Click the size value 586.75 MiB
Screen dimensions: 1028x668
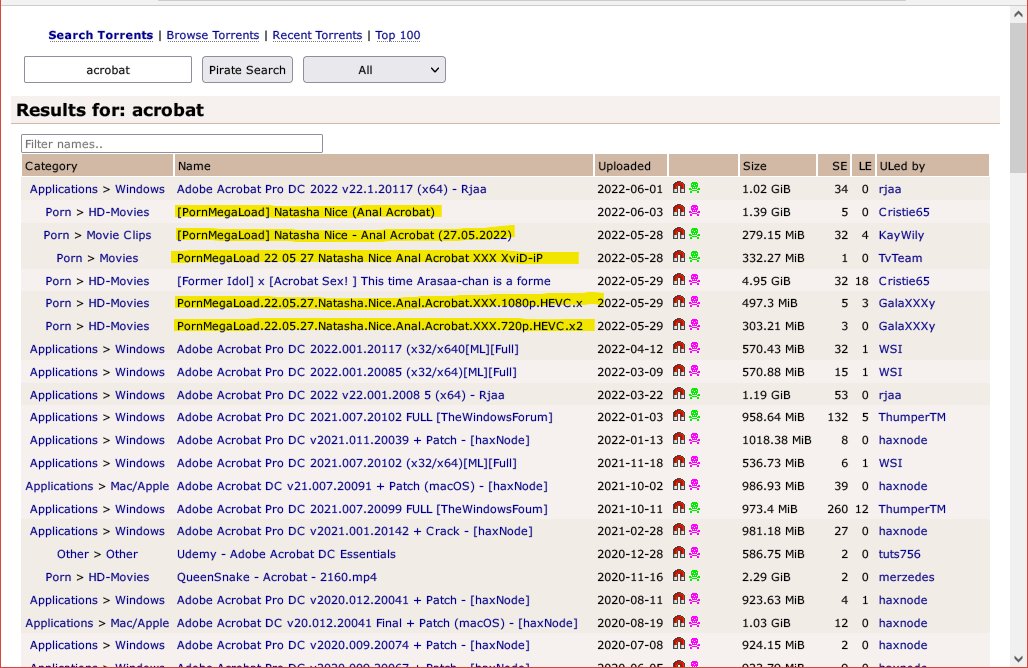773,554
